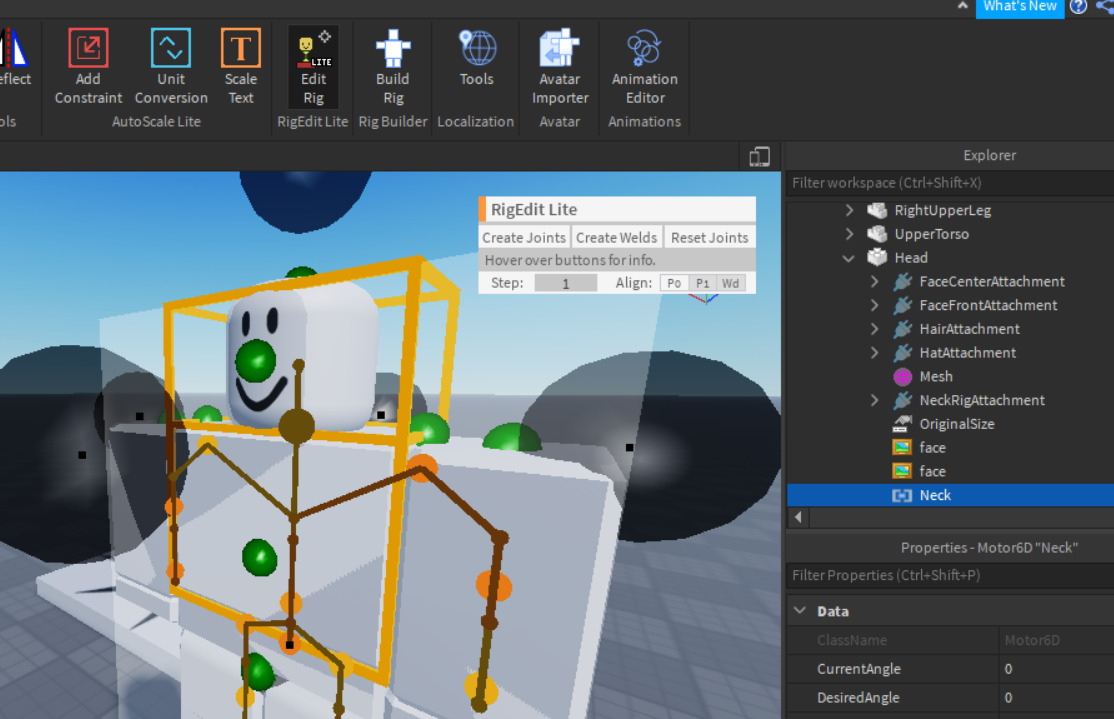The image size is (1114, 719).
Task: Collapse the Data properties section
Action: [x=800, y=610]
